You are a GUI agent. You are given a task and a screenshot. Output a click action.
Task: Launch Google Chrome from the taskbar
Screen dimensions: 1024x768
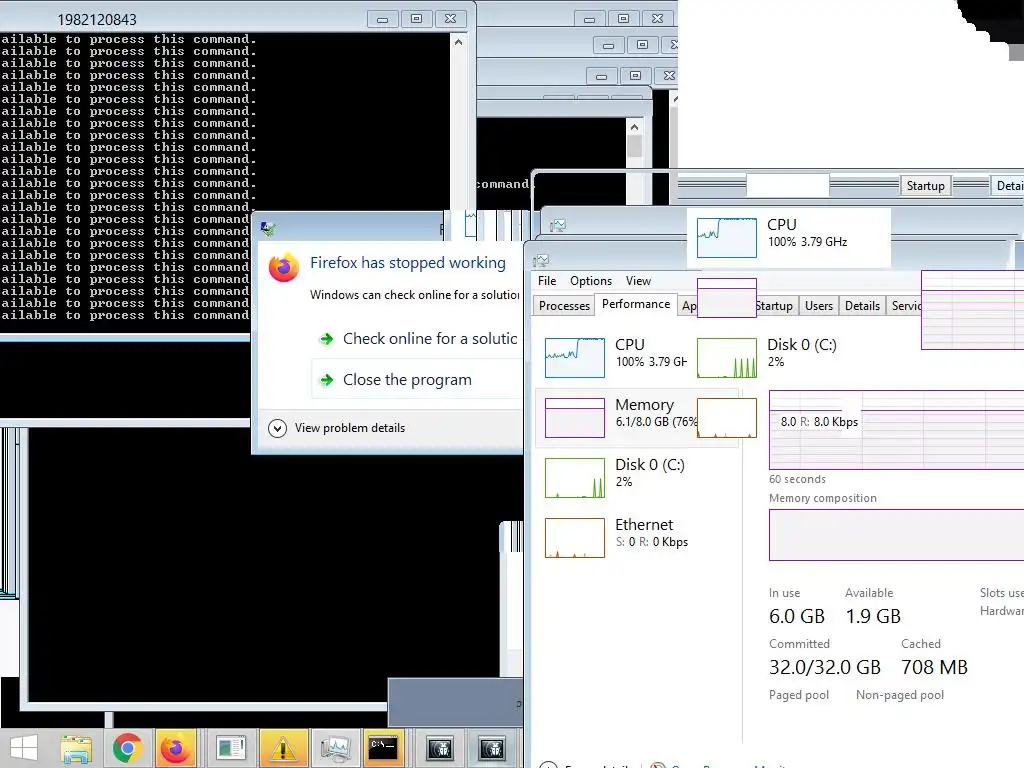pos(127,748)
